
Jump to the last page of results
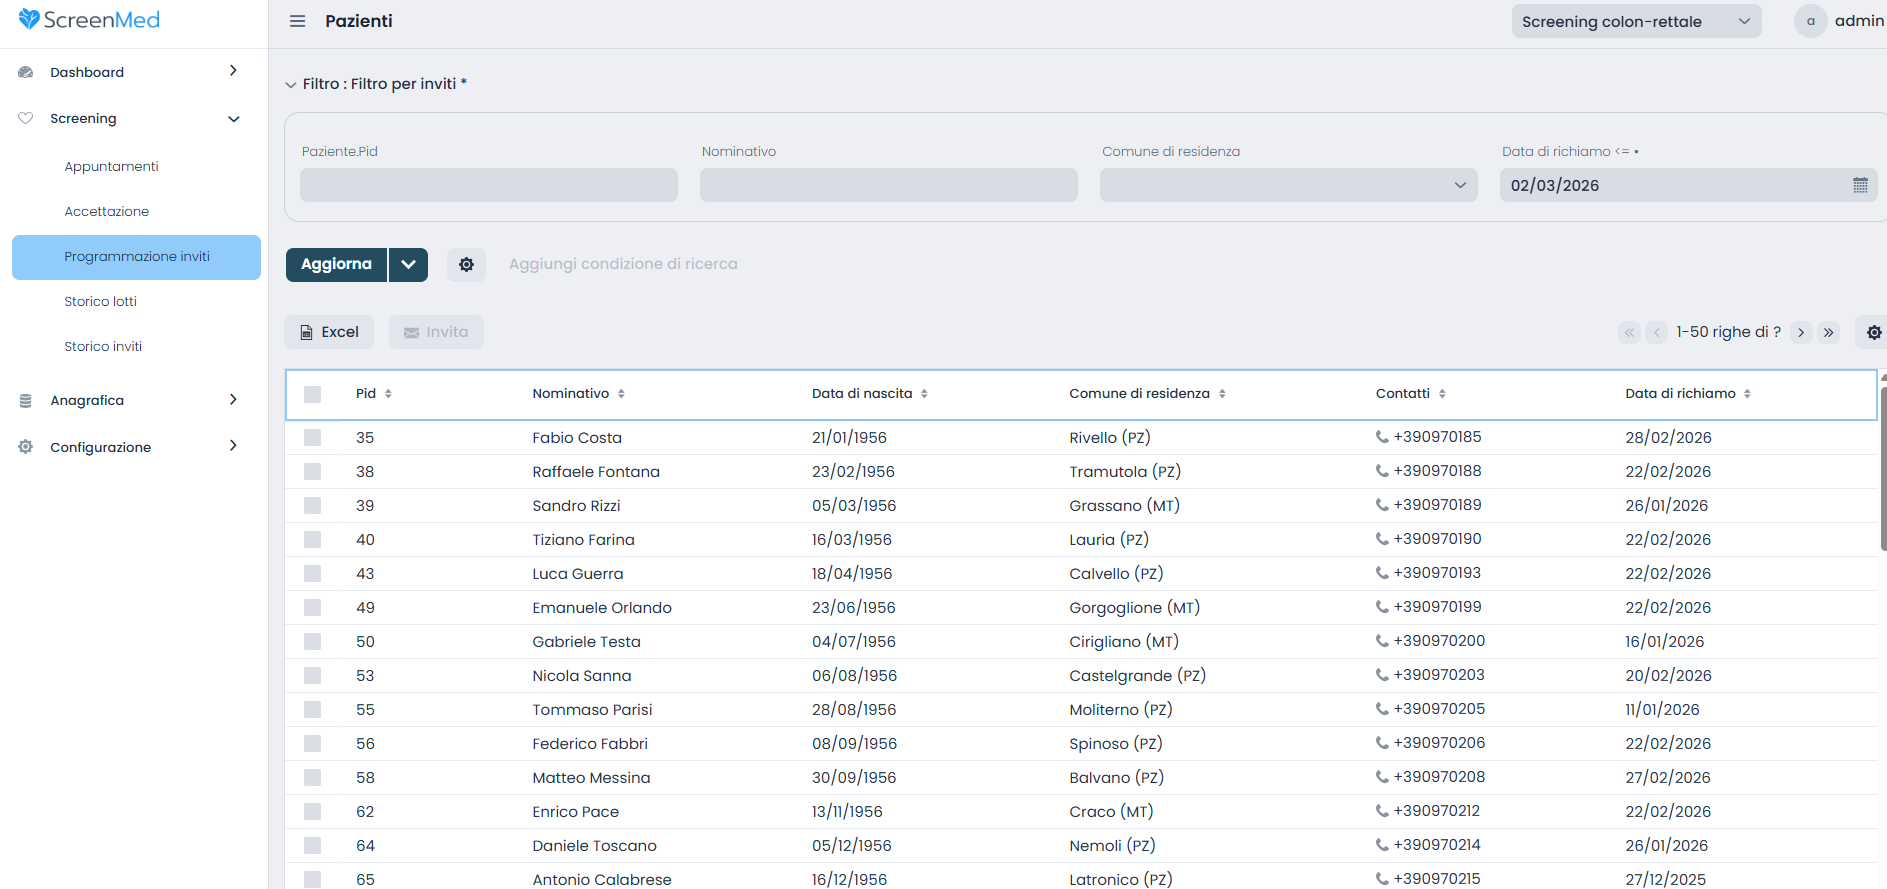click(x=1829, y=332)
